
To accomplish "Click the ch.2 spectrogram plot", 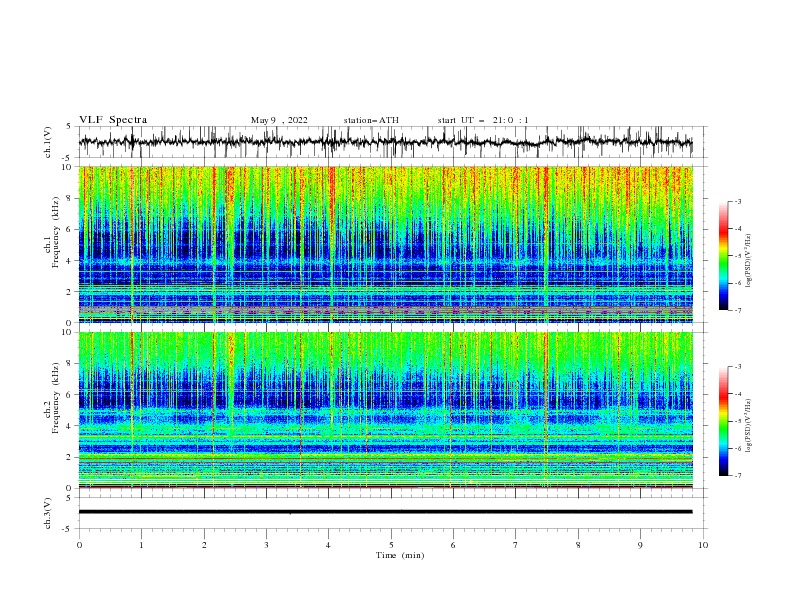I will [385, 410].
